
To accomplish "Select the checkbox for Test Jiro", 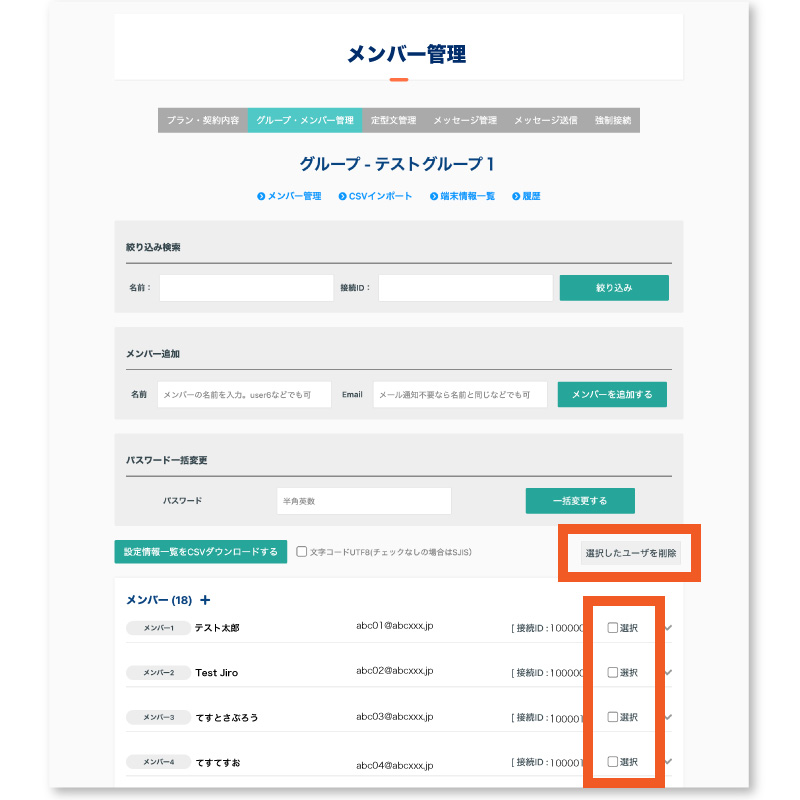I will [613, 672].
